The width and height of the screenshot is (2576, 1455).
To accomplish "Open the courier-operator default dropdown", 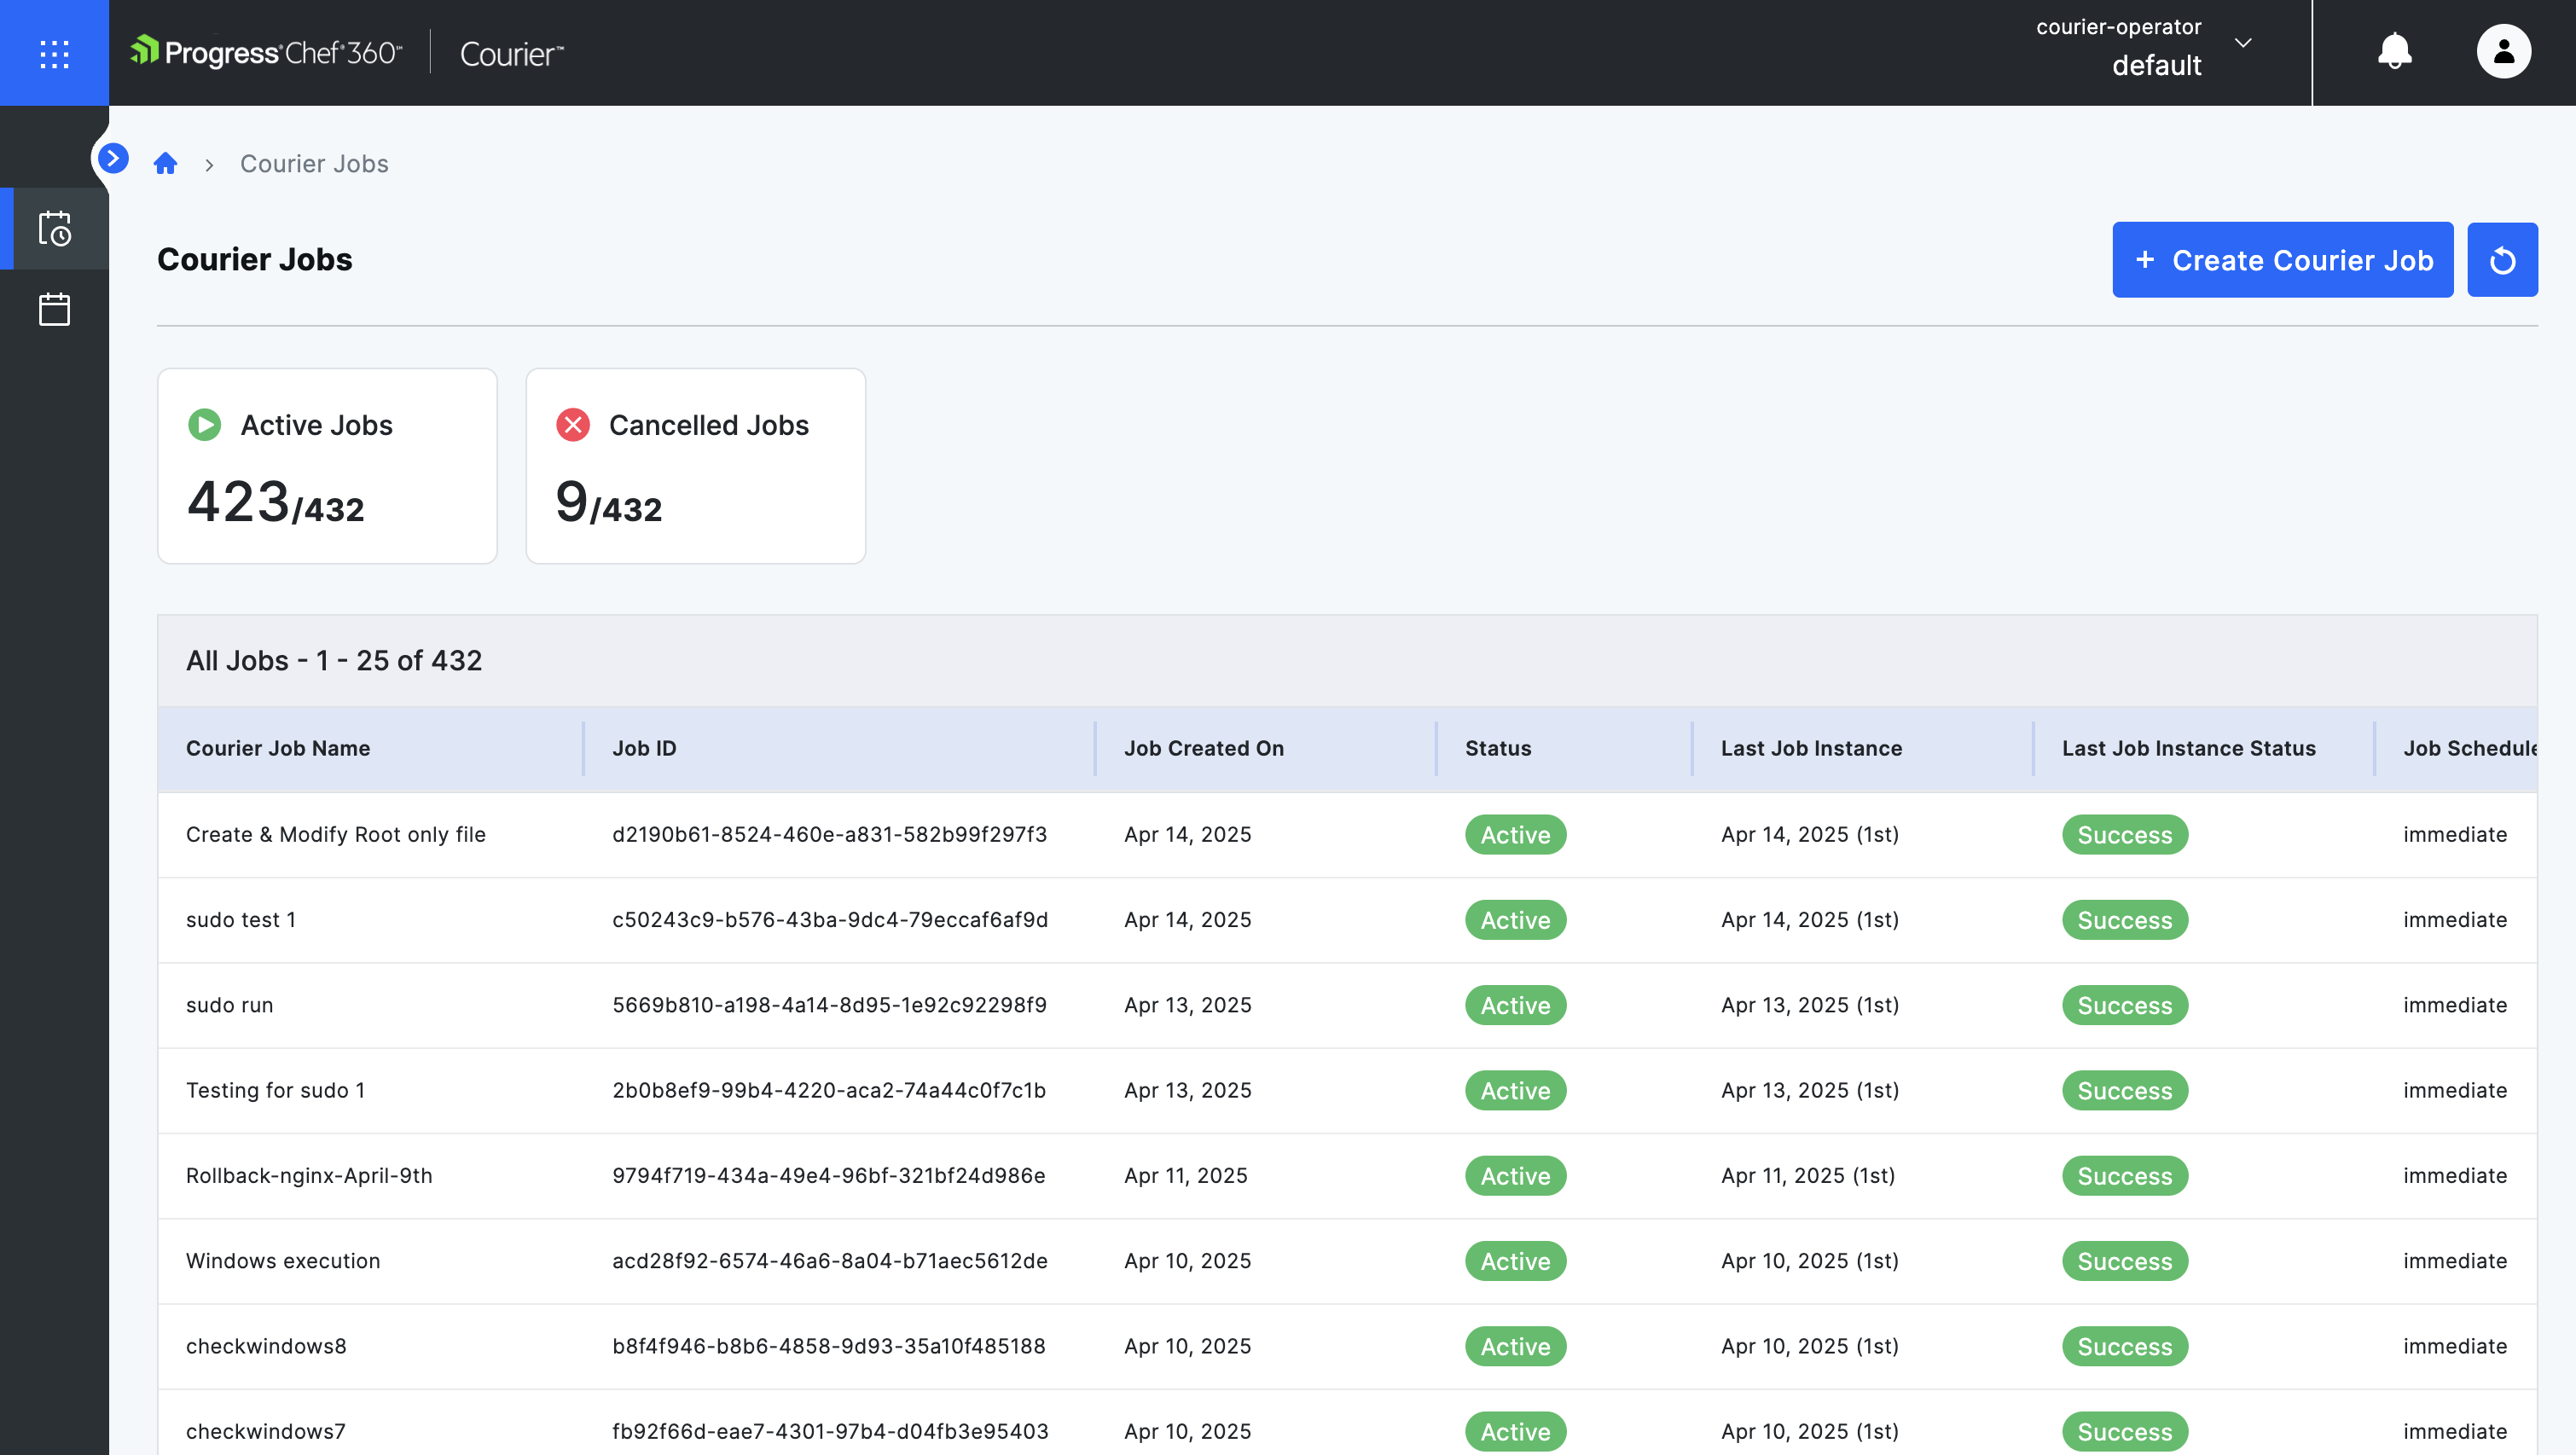I will click(x=2143, y=47).
